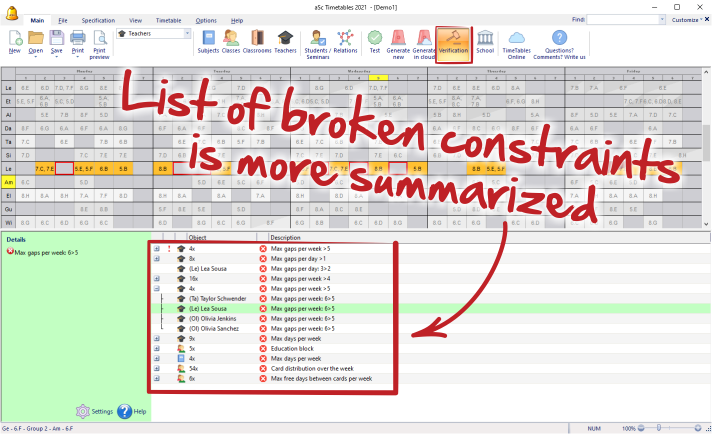
Task: Open the Relations dialog
Action: (x=346, y=42)
